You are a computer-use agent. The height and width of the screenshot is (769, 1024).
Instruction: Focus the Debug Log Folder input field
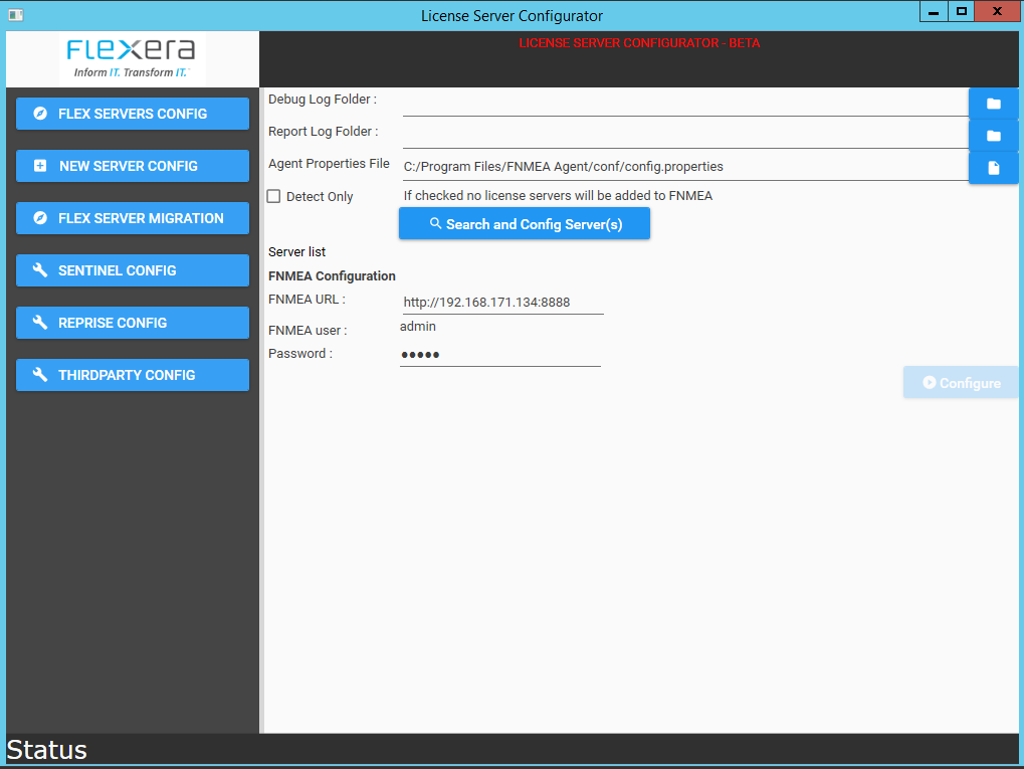click(686, 103)
